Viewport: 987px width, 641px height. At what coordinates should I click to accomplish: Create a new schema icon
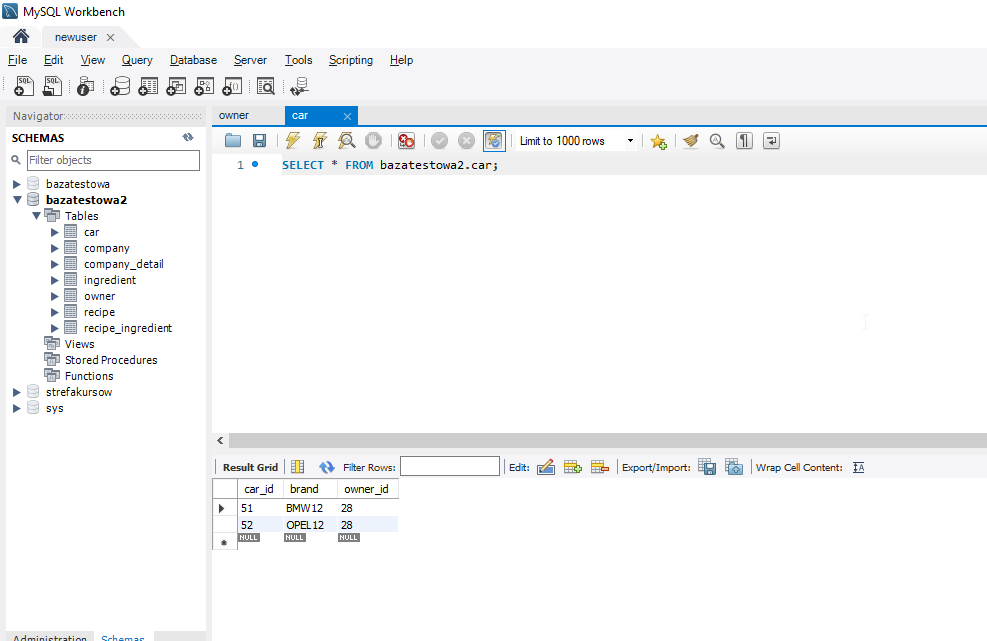pyautogui.click(x=120, y=86)
